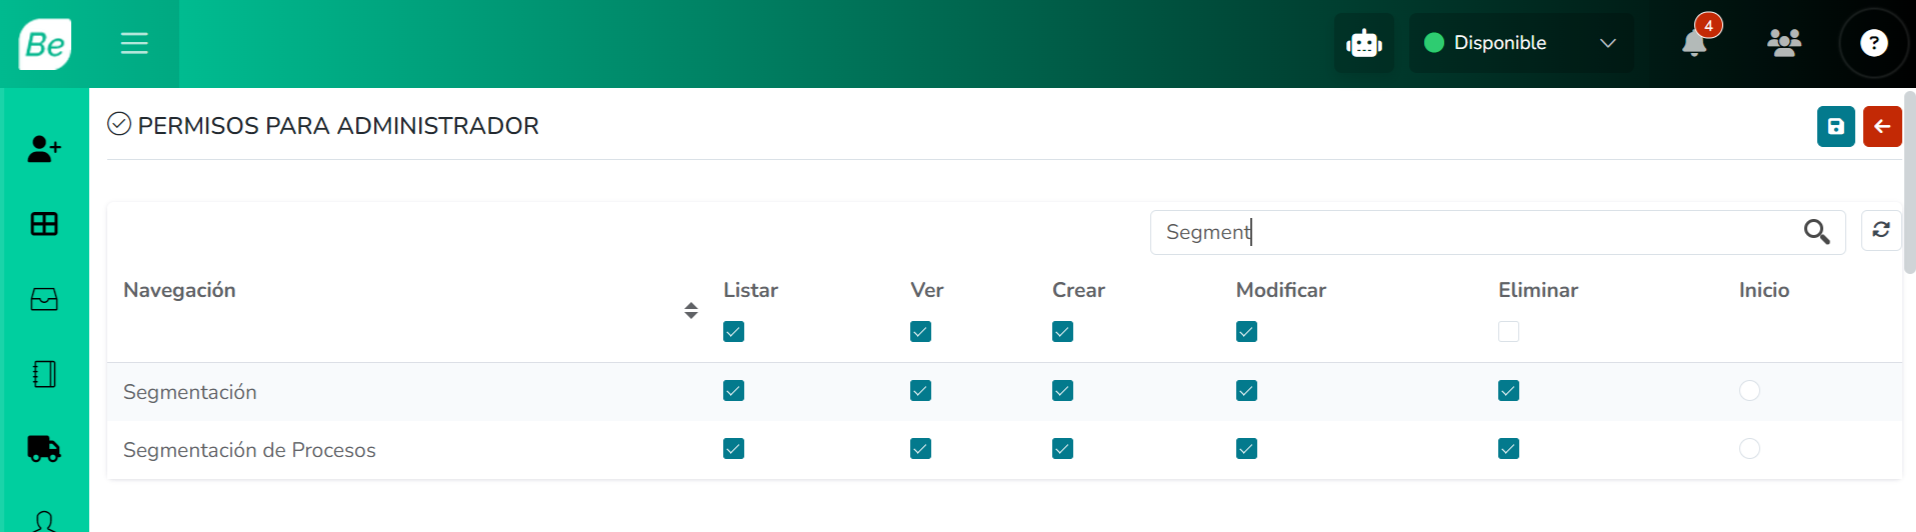Open the dashboard grid sidebar icon
The width and height of the screenshot is (1916, 532).
point(44,224)
